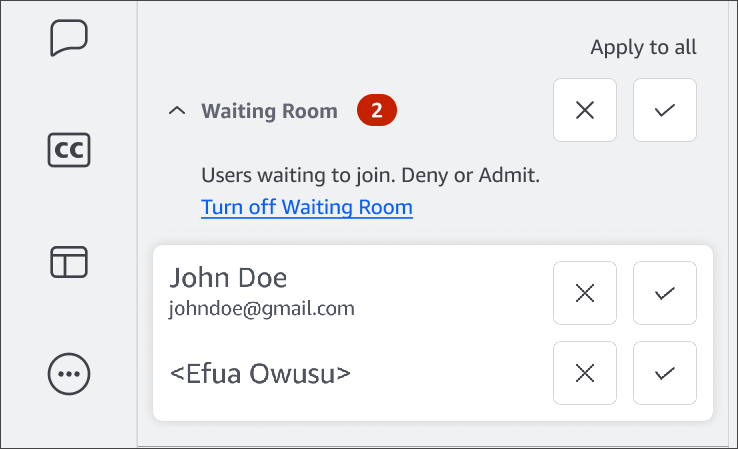
Task: Open more options ellipsis icon
Action: point(69,374)
